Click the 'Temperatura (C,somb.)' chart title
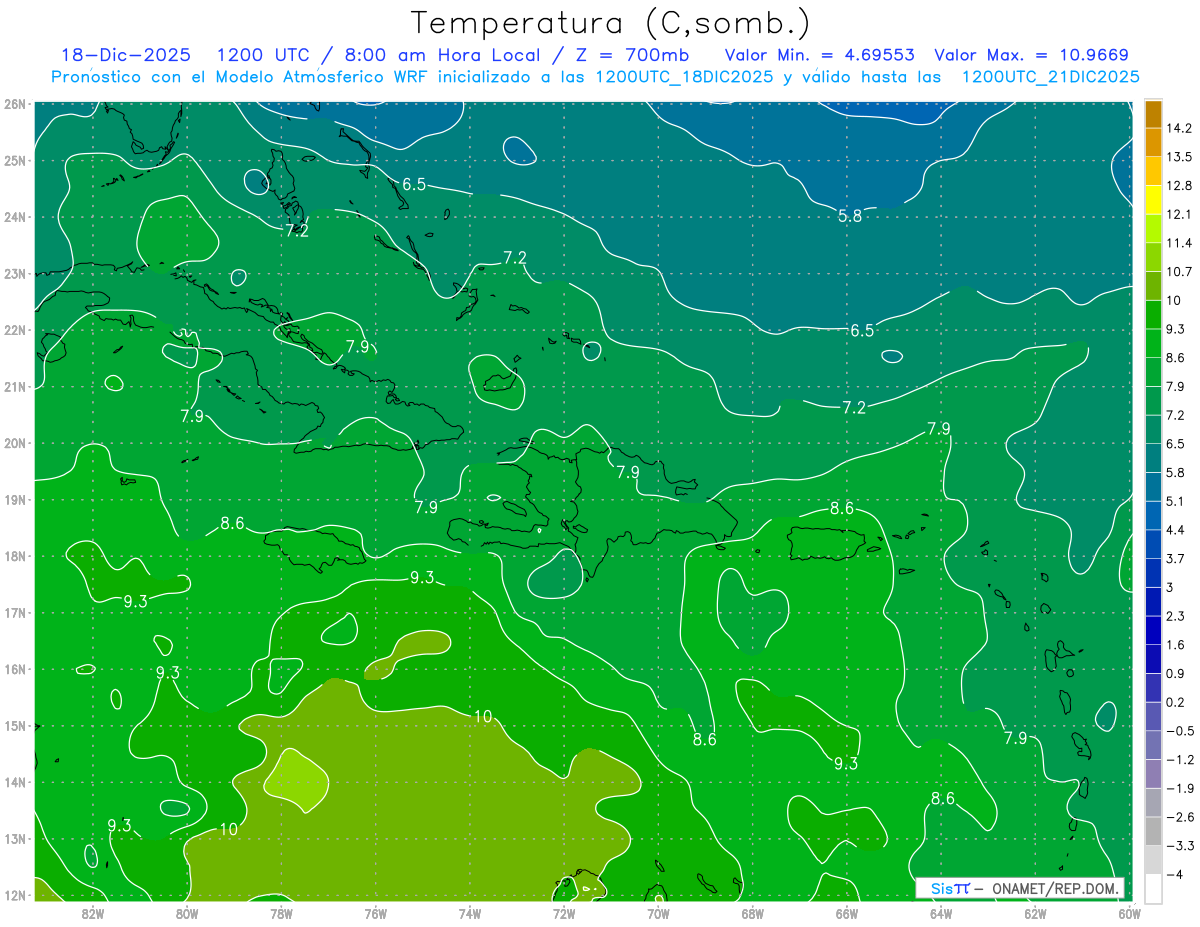 [x=611, y=24]
